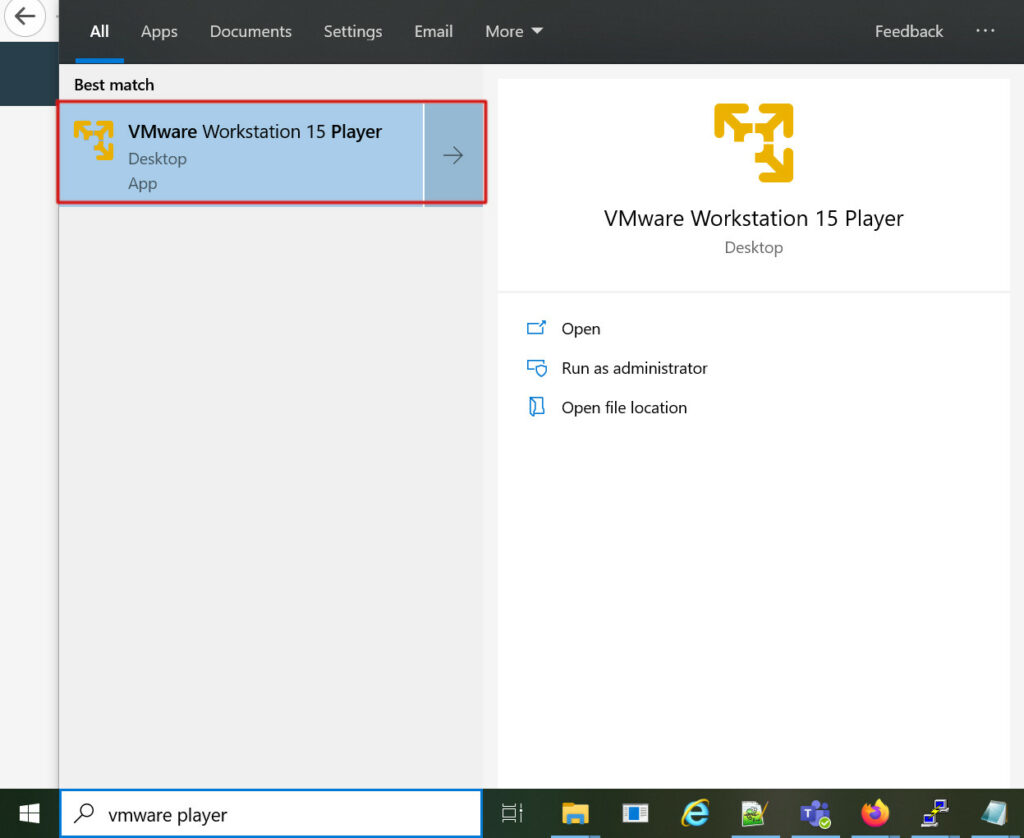Switch to the Email search tab
The height and width of the screenshot is (838, 1024).
tap(434, 31)
